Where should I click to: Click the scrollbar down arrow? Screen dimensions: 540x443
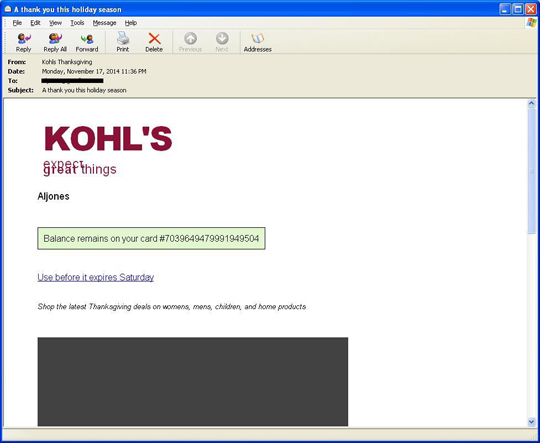531,421
